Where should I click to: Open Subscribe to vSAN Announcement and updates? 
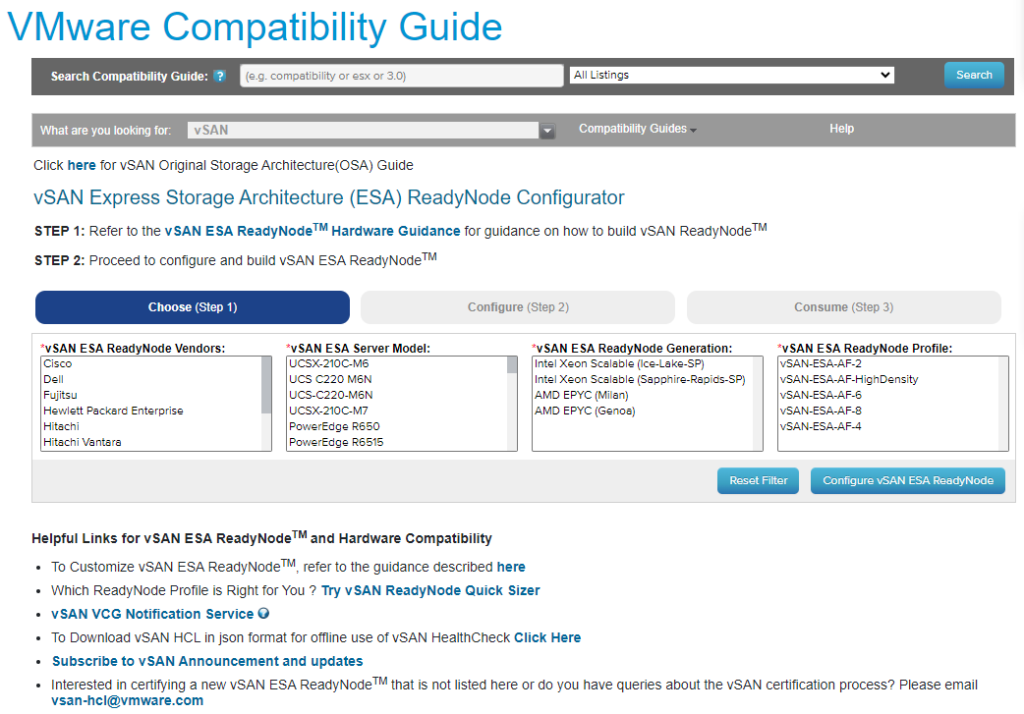tap(207, 661)
